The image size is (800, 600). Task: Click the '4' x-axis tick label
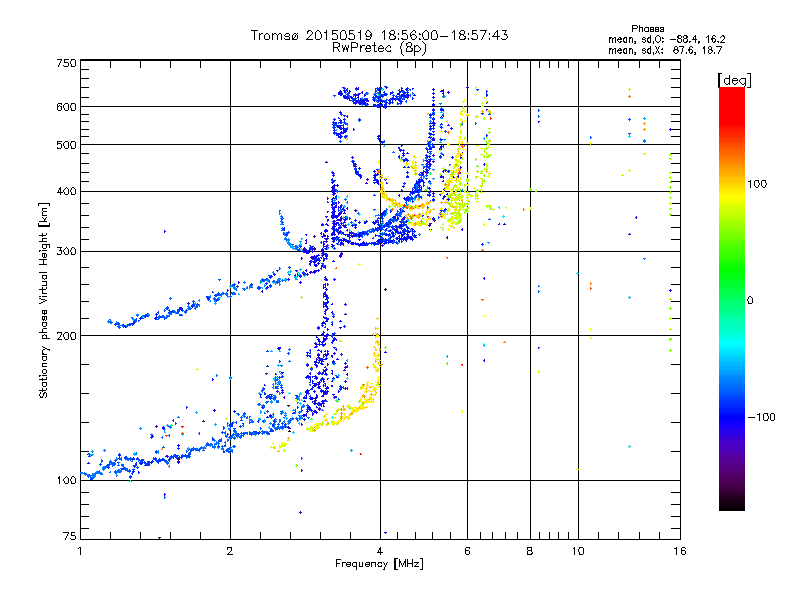(380, 551)
